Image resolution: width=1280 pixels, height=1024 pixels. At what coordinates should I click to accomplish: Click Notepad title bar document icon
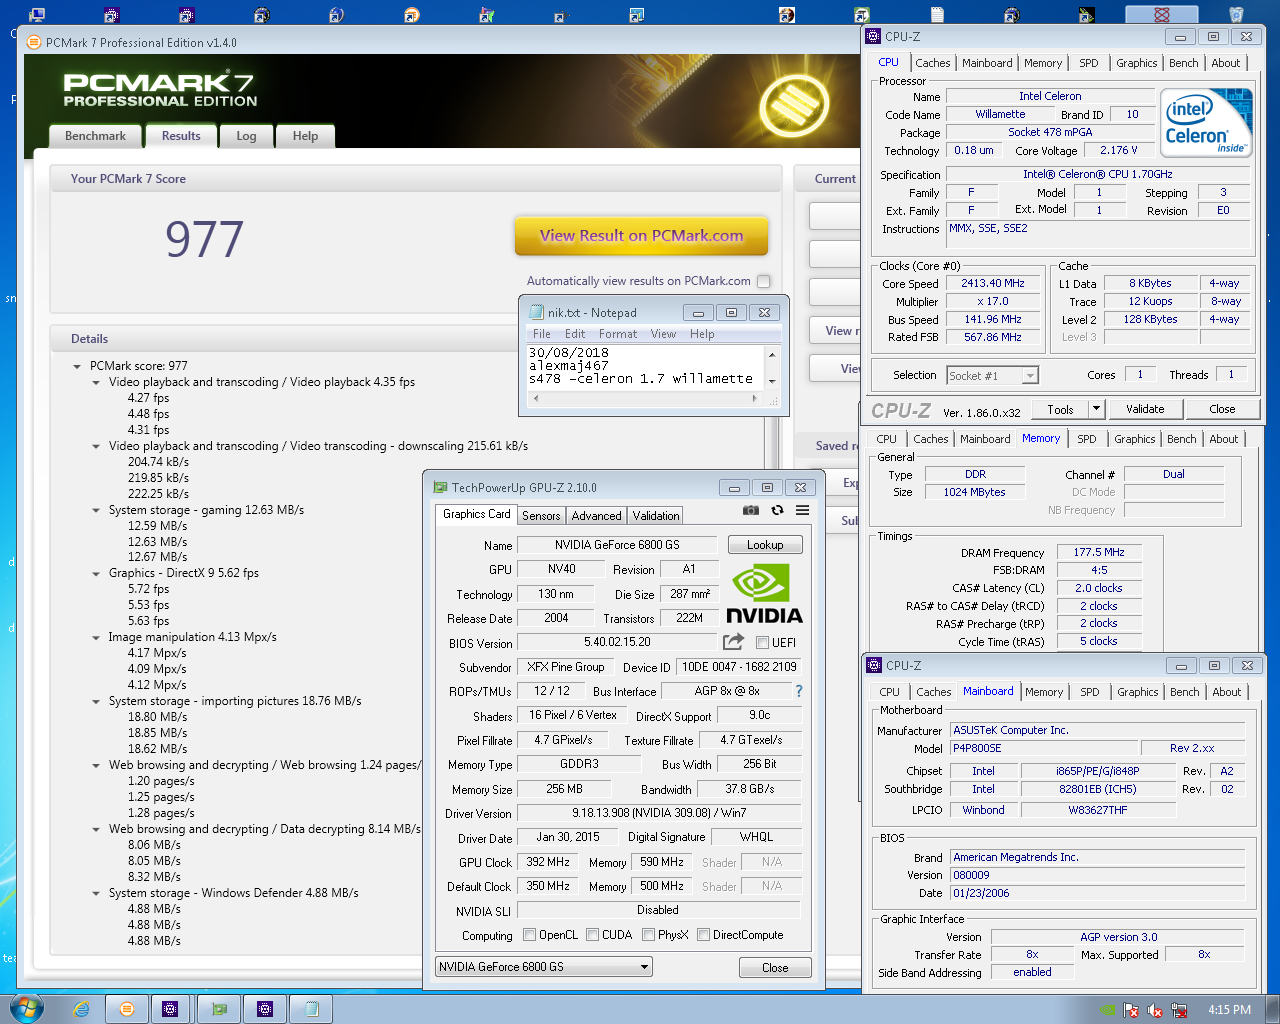536,312
